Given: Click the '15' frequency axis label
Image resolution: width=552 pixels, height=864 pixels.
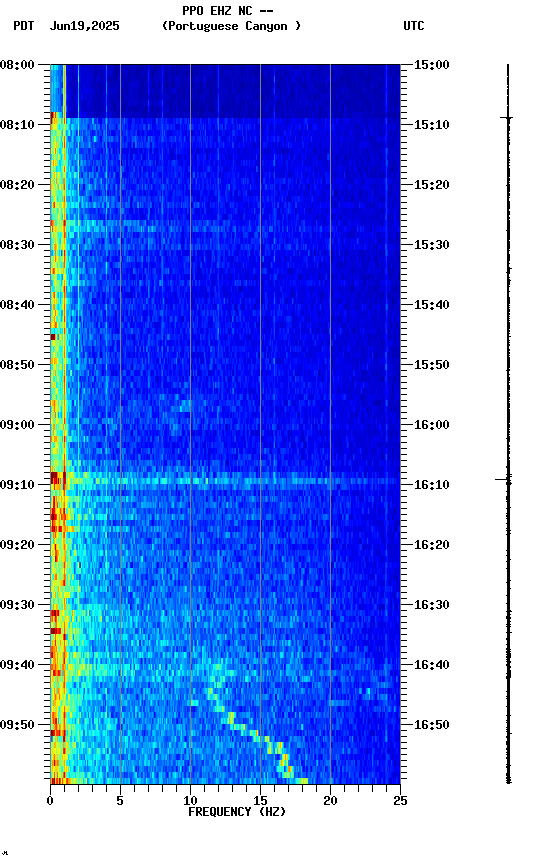Looking at the screenshot, I should (x=260, y=801).
